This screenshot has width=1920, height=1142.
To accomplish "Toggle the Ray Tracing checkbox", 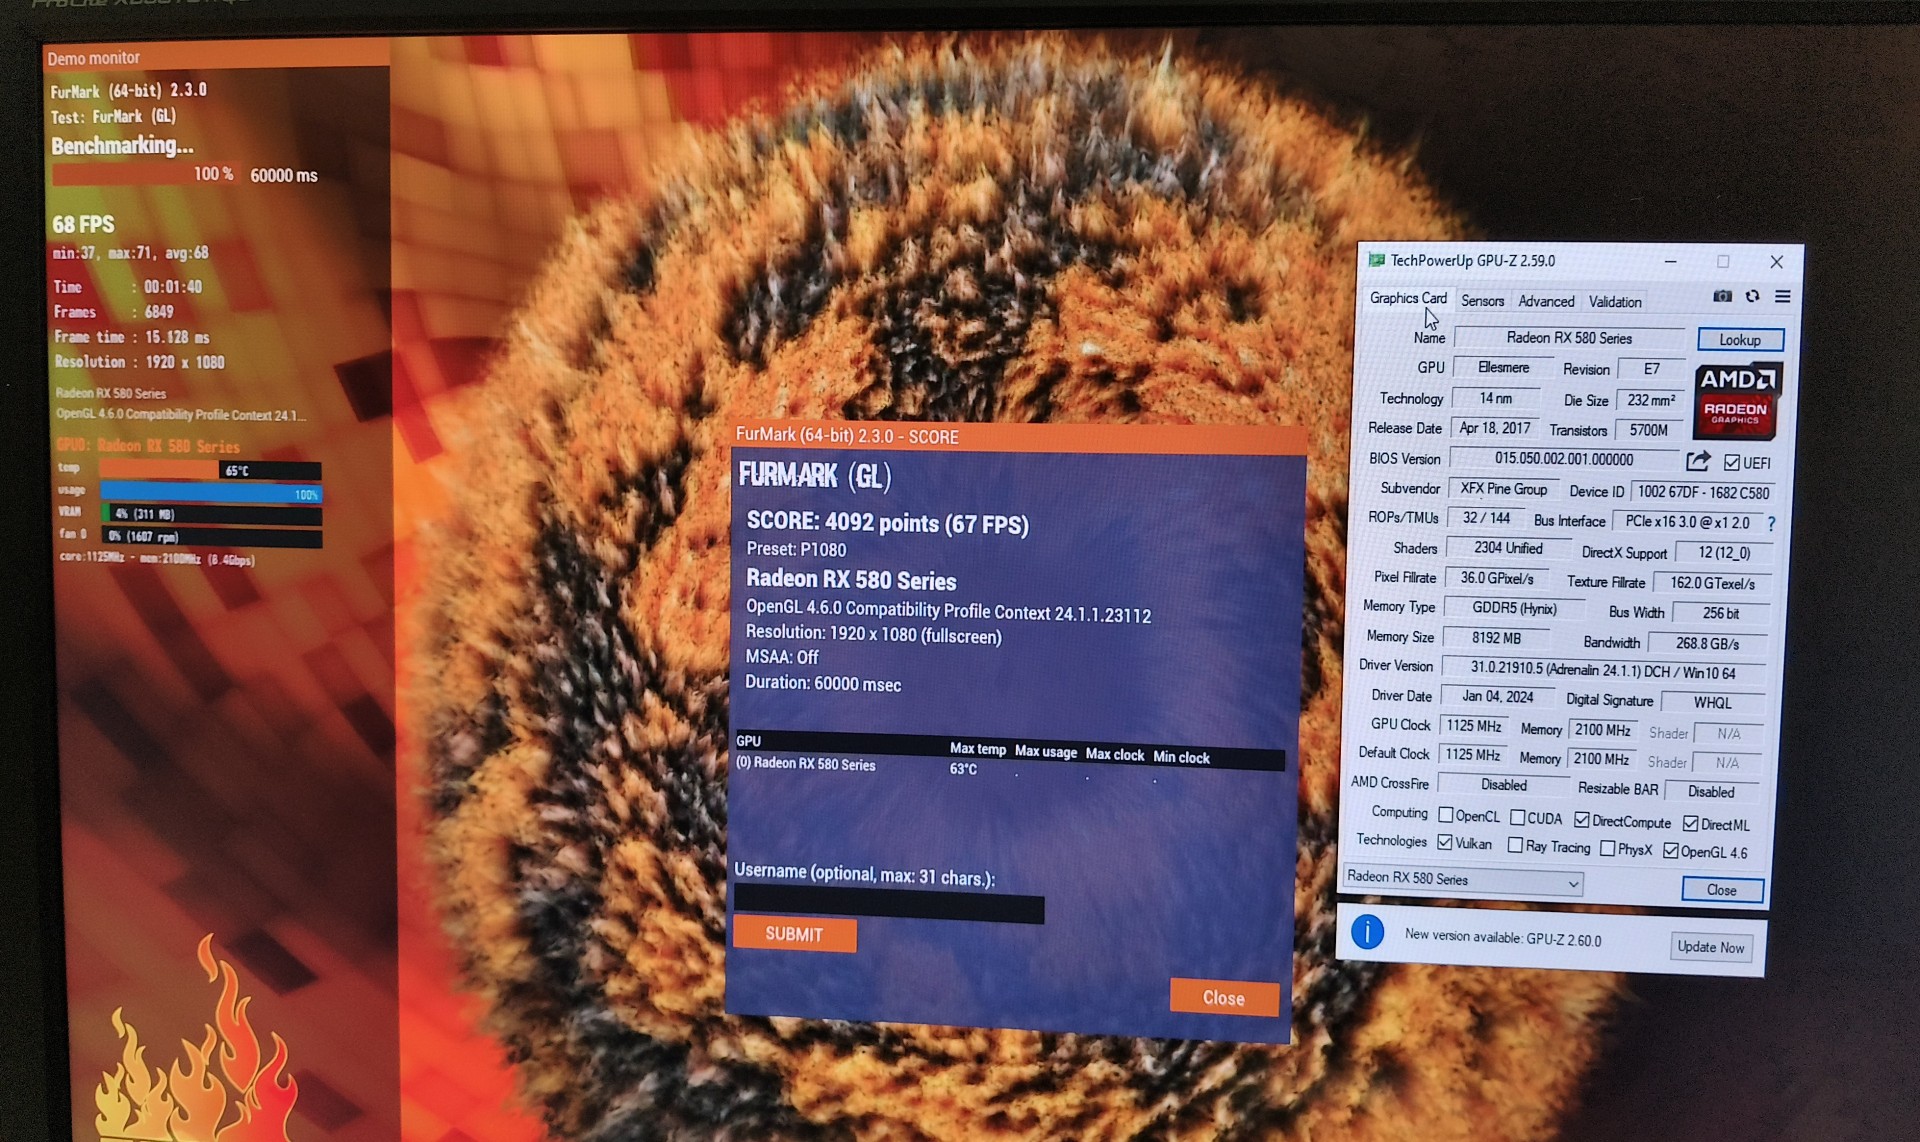I will (x=1515, y=845).
